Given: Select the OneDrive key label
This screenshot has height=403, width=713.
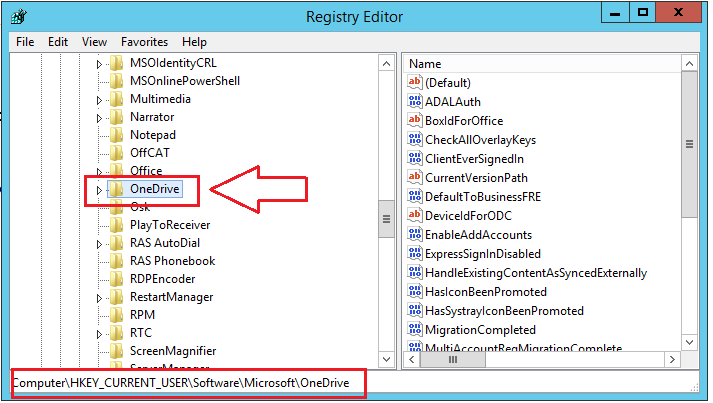Looking at the screenshot, I should coord(155,189).
